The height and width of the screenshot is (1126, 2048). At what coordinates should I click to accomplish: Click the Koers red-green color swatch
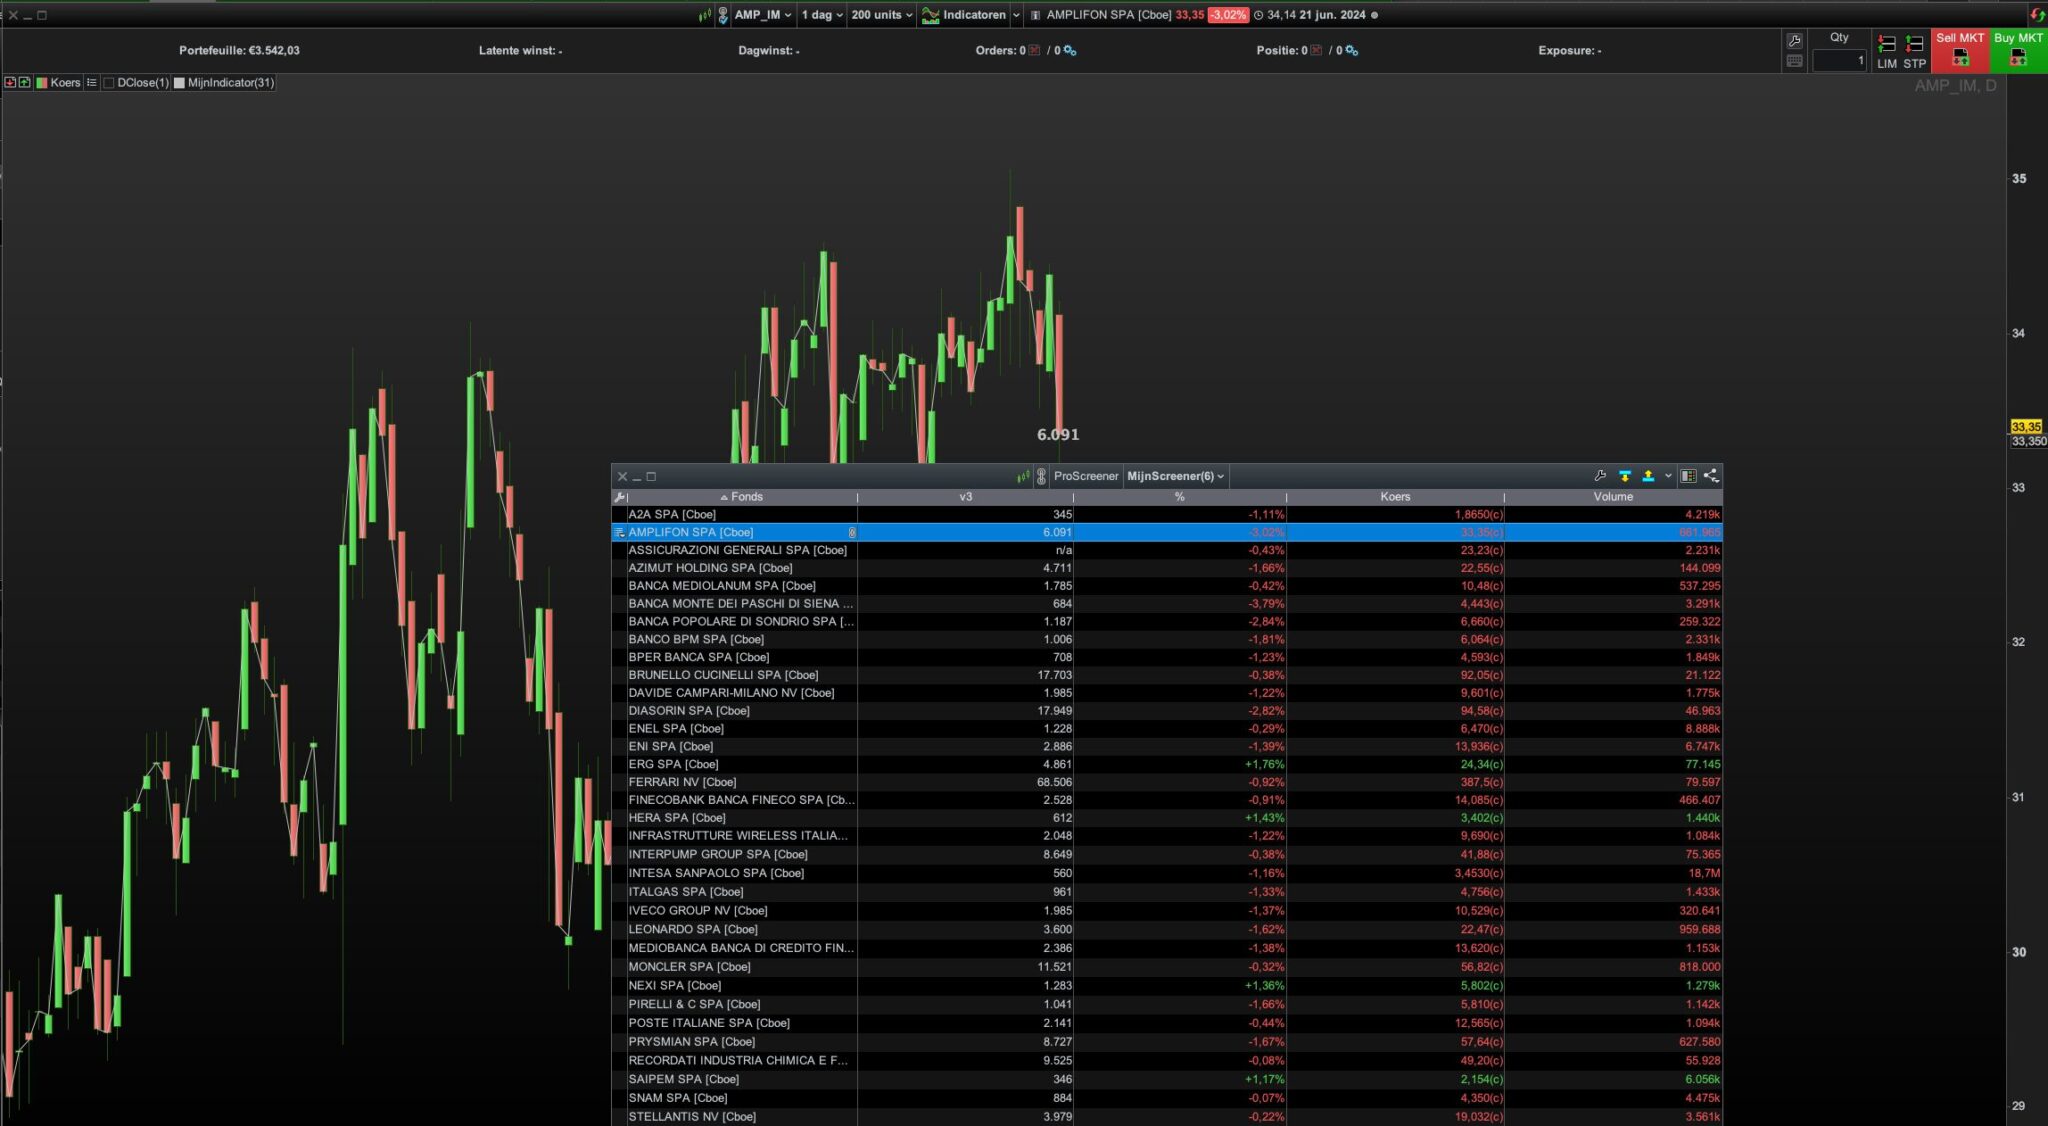[42, 83]
